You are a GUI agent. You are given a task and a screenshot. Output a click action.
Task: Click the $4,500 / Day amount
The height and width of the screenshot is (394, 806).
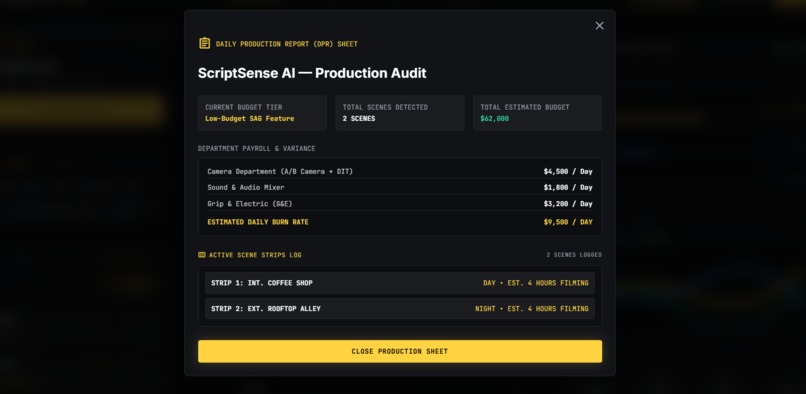tap(568, 171)
